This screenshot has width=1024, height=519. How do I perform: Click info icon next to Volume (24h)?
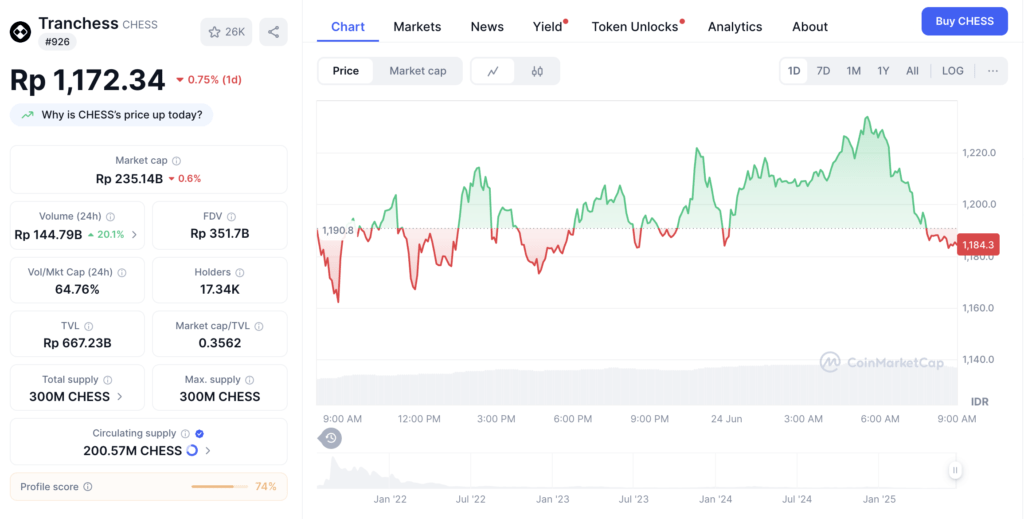110,217
